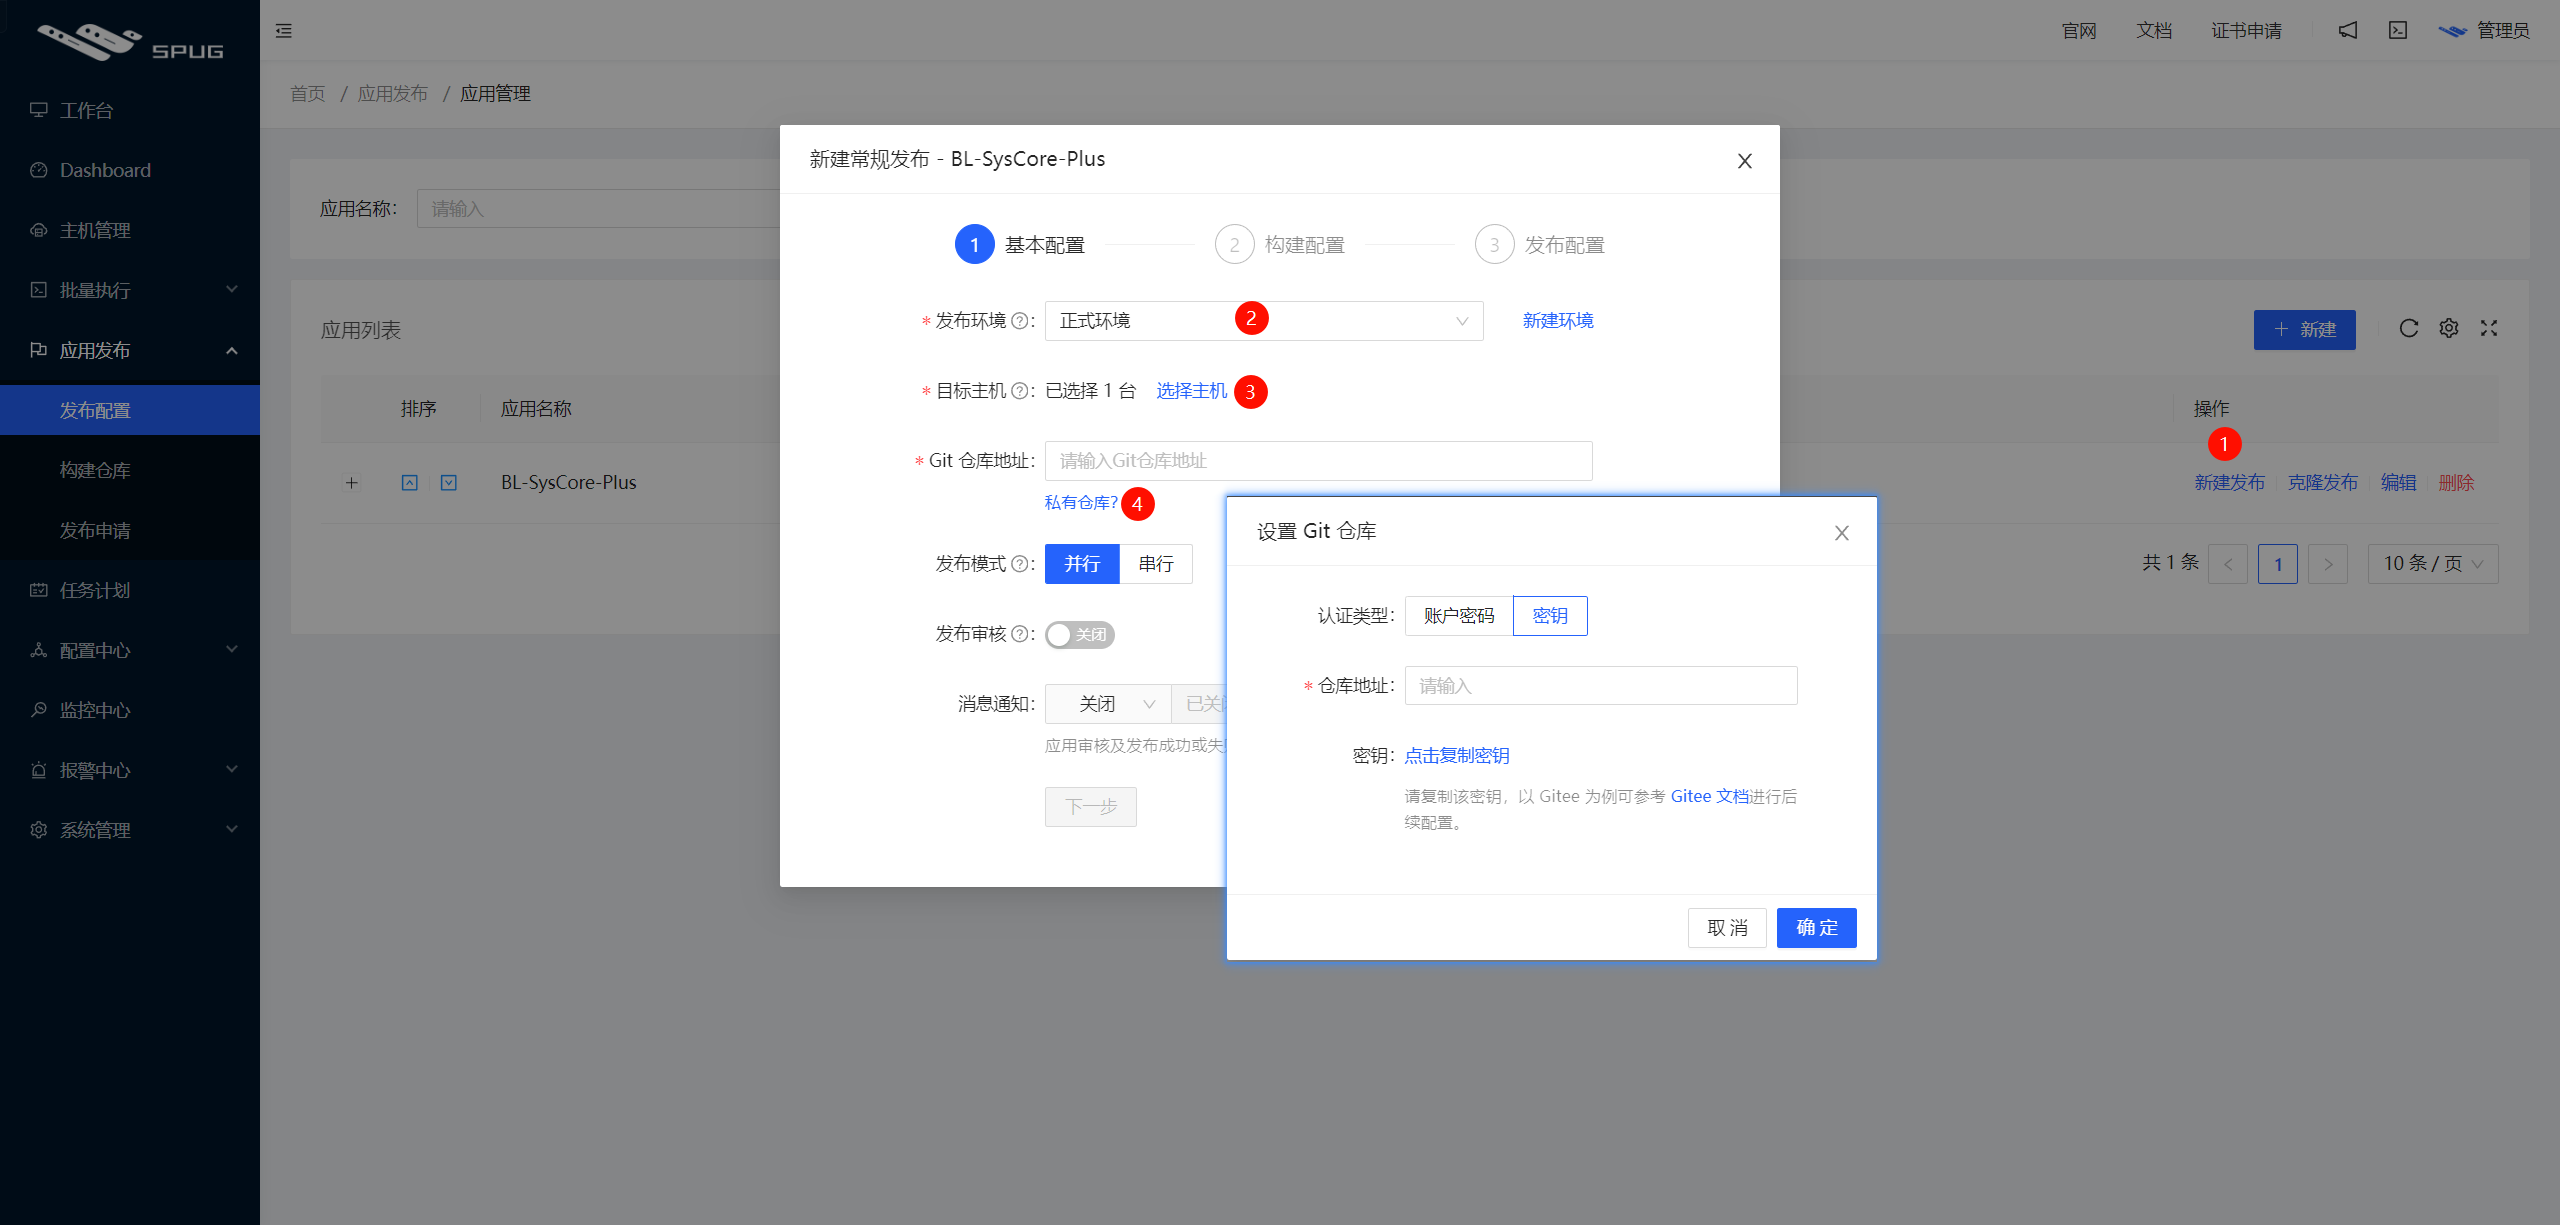Viewport: 2560px width, 1225px height.
Task: Click the 点击复制密钥 link
Action: 1457,756
